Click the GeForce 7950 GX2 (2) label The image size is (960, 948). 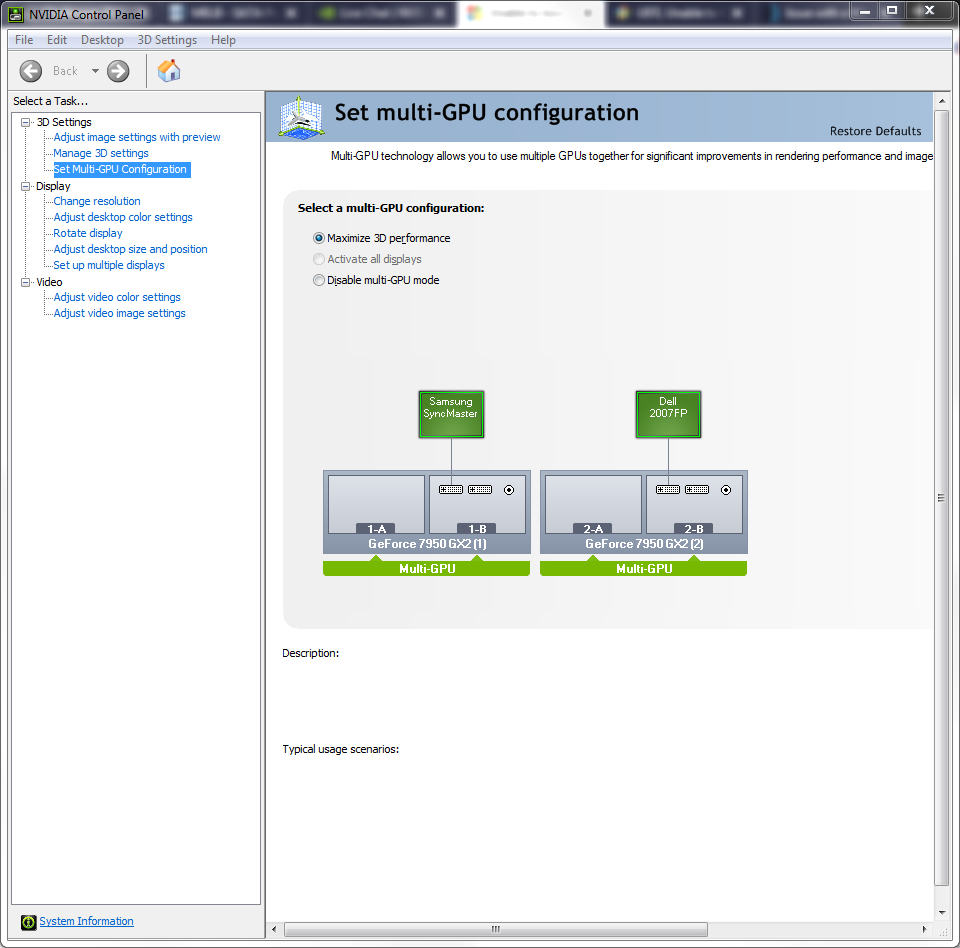644,544
